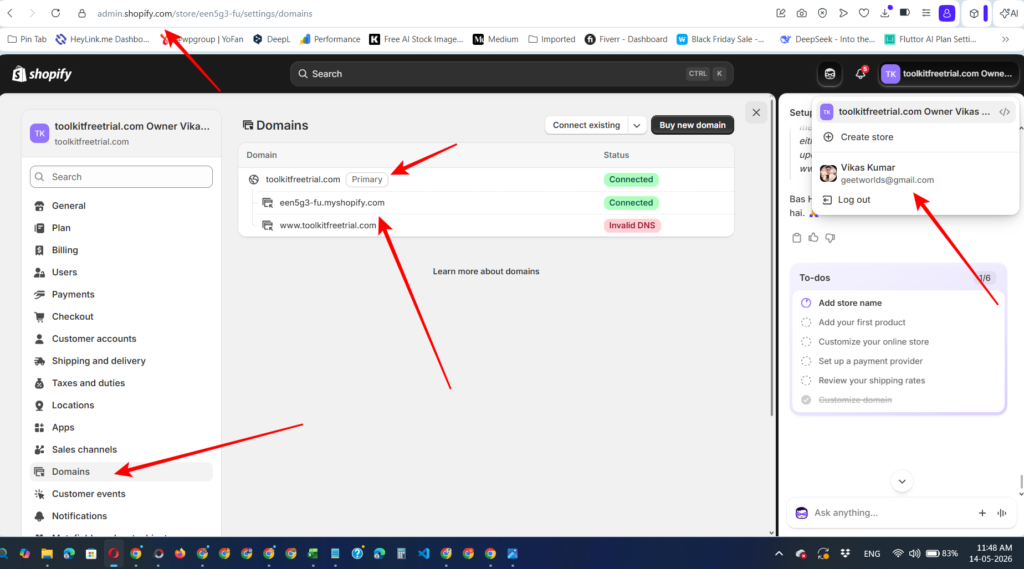Show hidden system tray icons
The height and width of the screenshot is (569, 1024).
[x=779, y=554]
